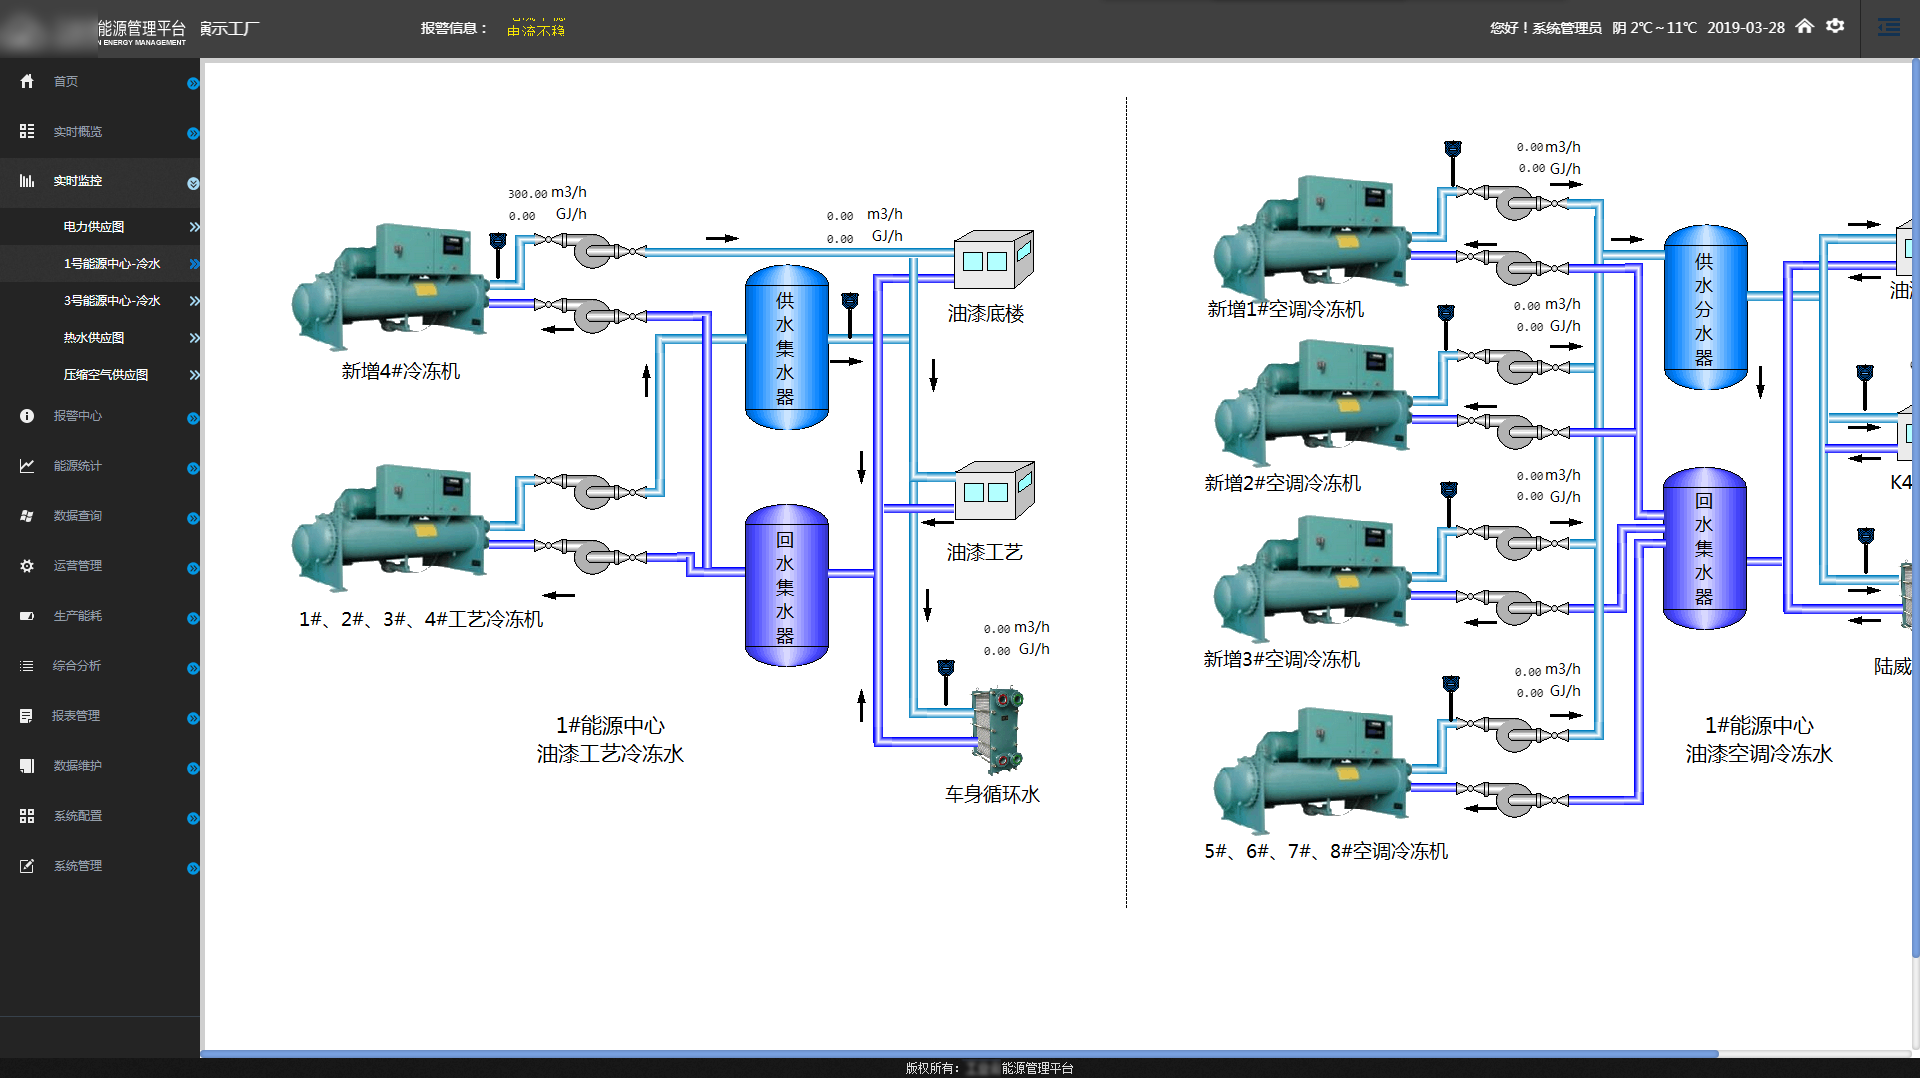Collapse arrow next to 实时监控

click(x=193, y=184)
